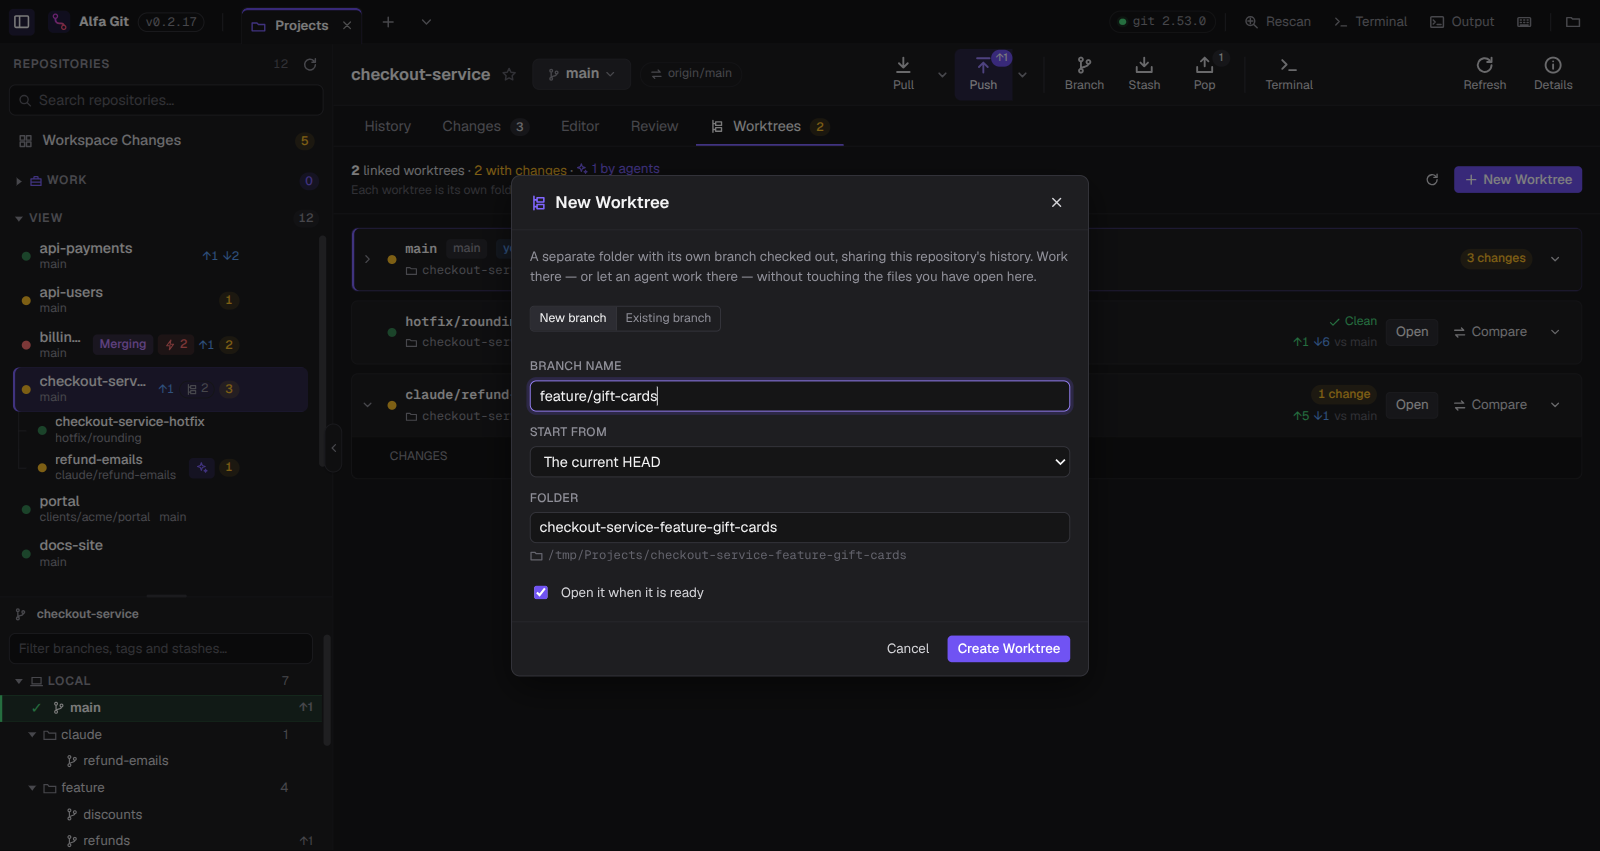The image size is (1600, 851).
Task: Click the New Worktree button
Action: tap(1517, 180)
